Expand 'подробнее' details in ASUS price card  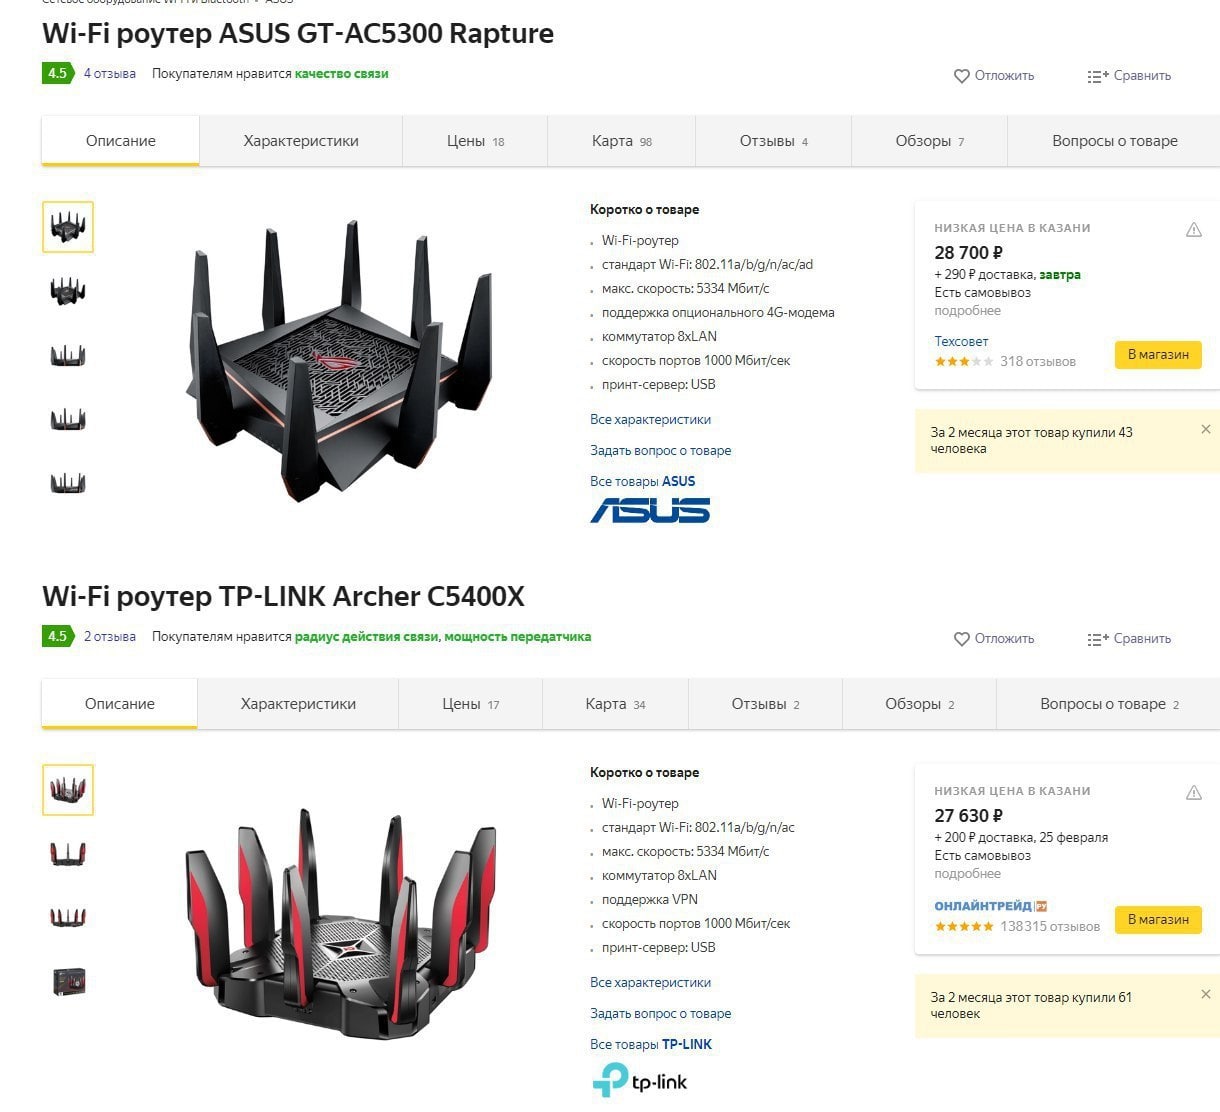pos(967,311)
